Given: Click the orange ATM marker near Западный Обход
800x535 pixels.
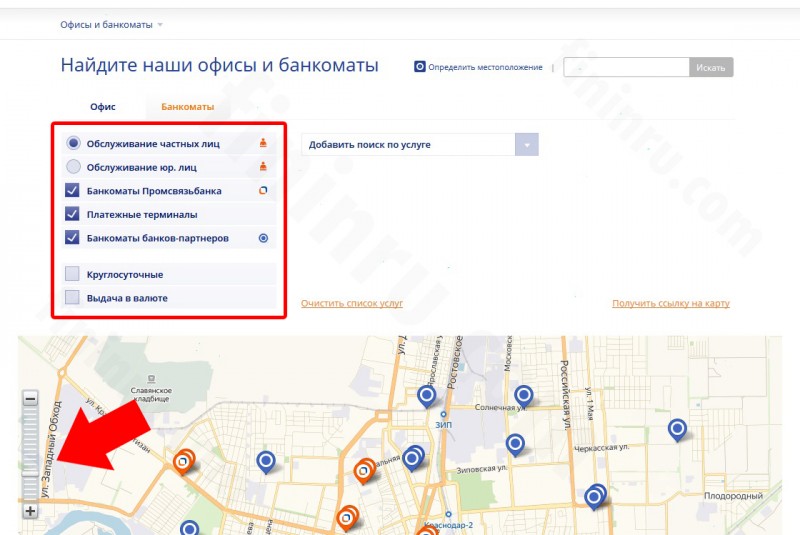Looking at the screenshot, I should point(183,462).
